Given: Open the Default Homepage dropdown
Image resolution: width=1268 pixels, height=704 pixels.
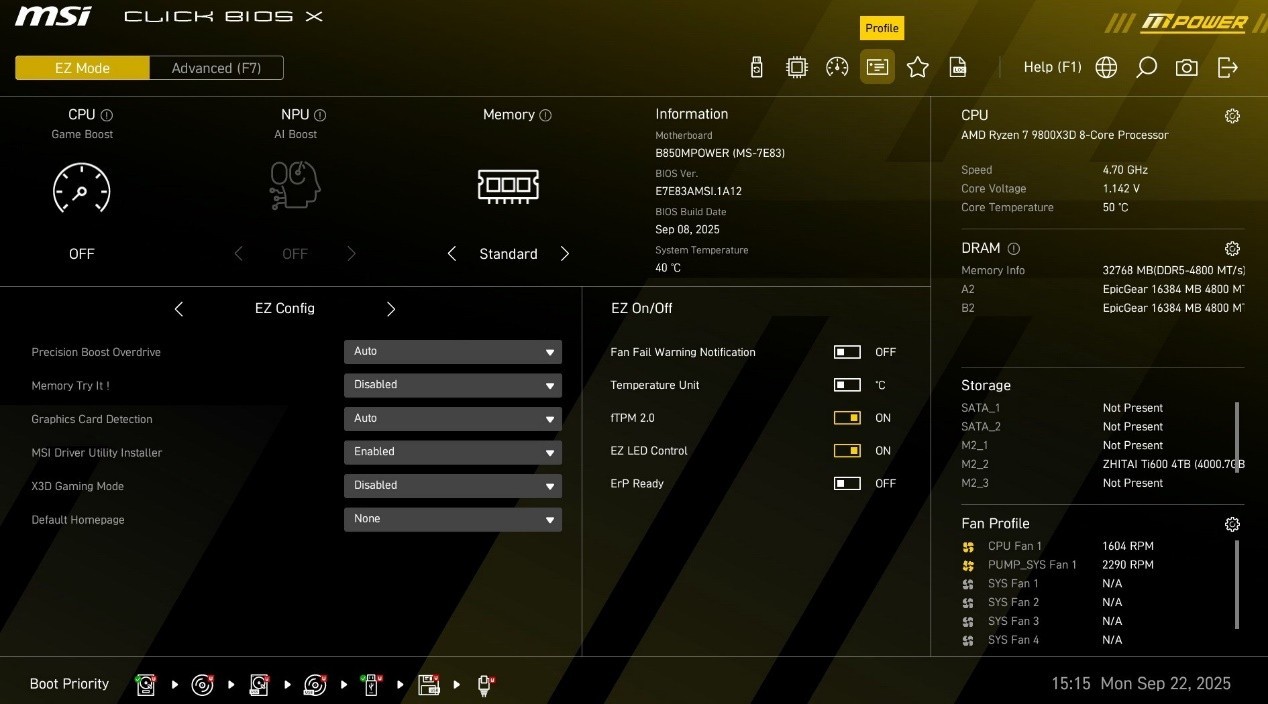Looking at the screenshot, I should pyautogui.click(x=452, y=519).
